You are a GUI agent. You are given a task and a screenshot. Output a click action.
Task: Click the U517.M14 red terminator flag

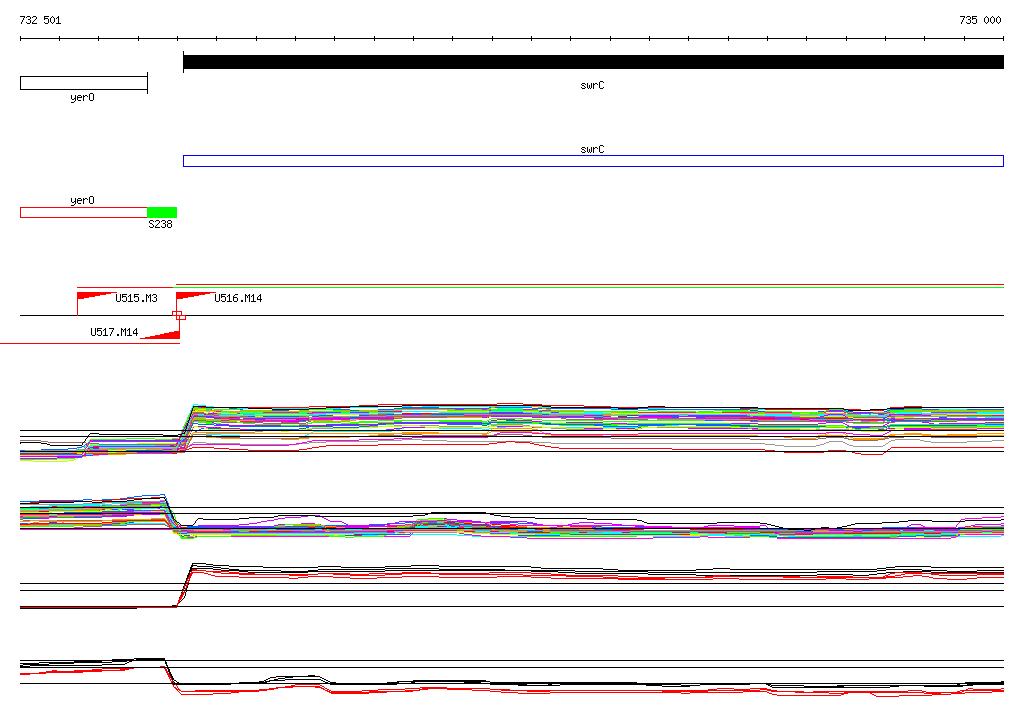click(162, 334)
